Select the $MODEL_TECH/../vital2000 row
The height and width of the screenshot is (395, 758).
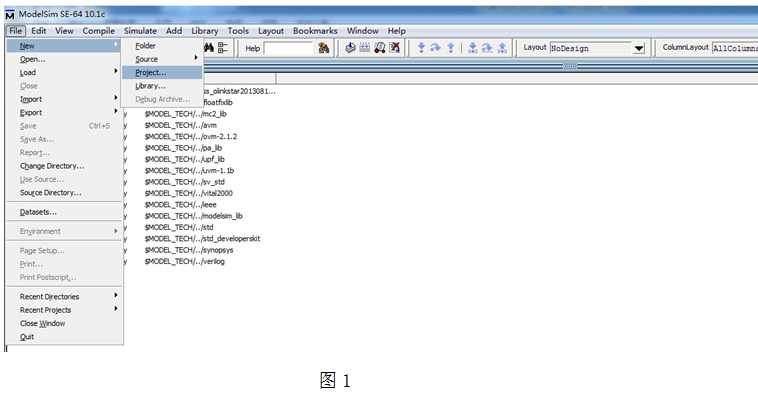[189, 193]
